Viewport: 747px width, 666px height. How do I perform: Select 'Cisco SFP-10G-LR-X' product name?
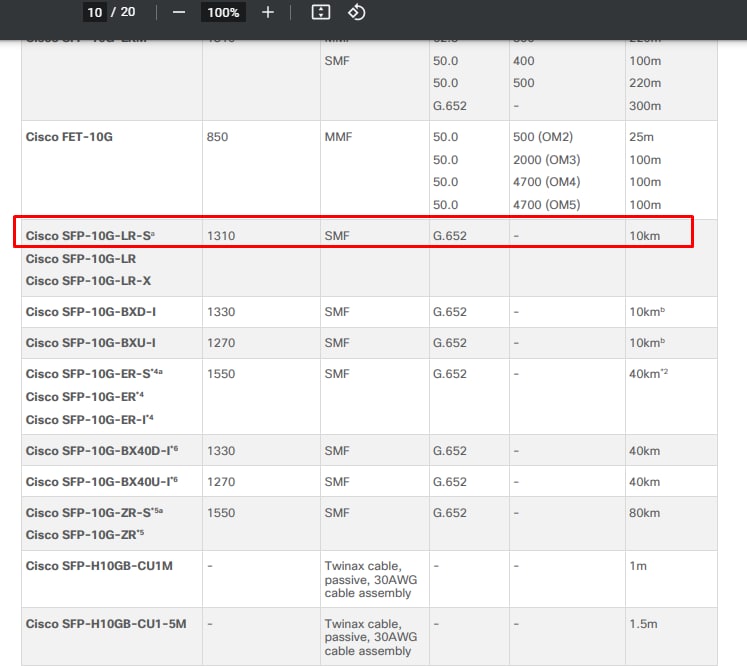(x=88, y=281)
